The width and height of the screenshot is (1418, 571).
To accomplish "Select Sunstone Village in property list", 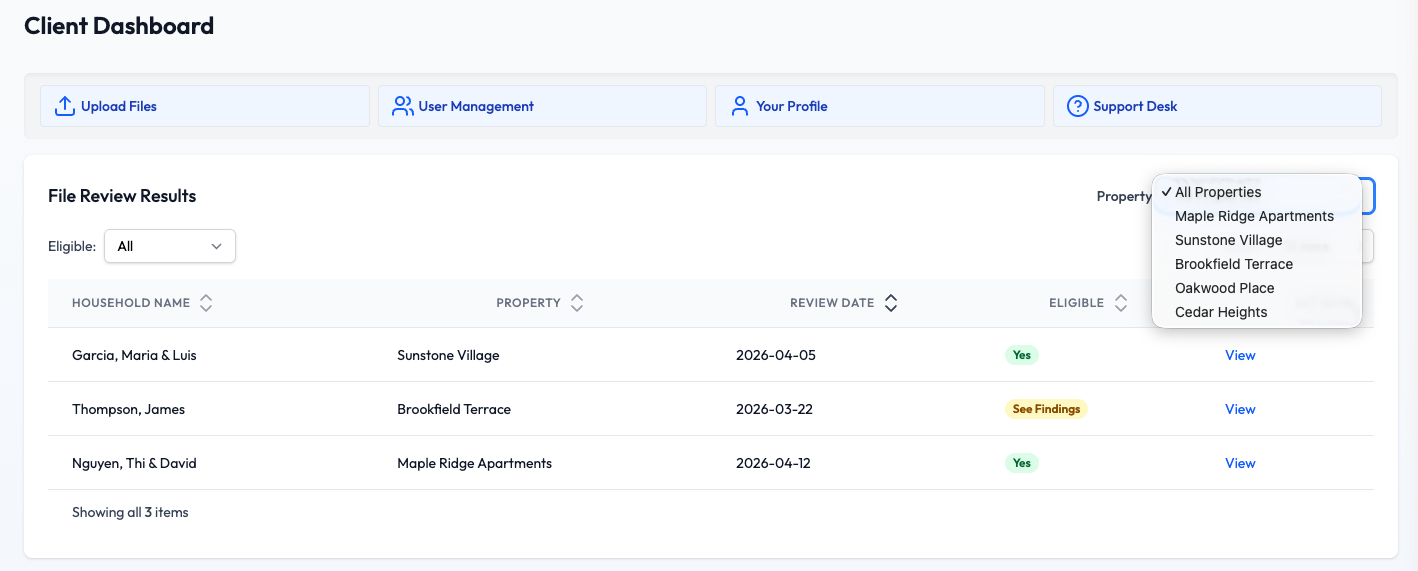I will click(1228, 240).
